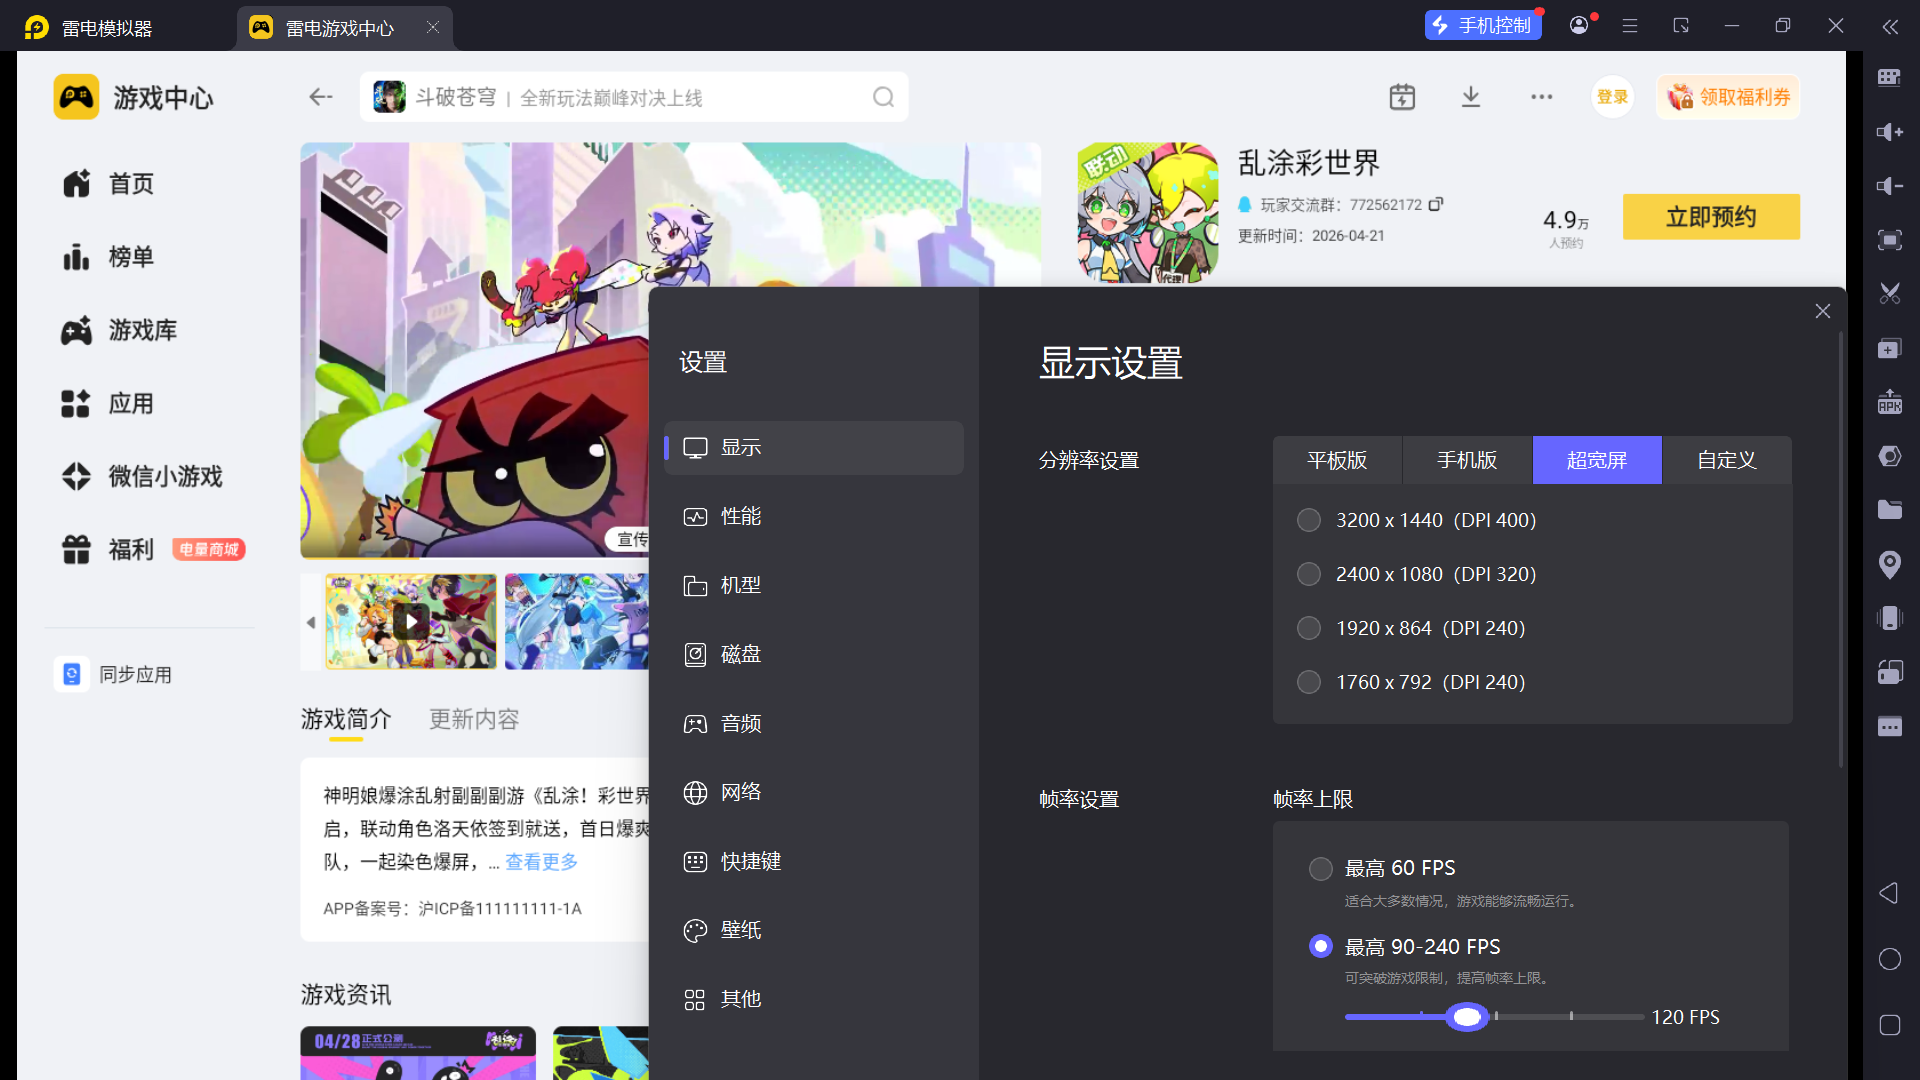Collapse the right sidebar with double chevron
This screenshot has width=1920, height=1080.
[1889, 27]
